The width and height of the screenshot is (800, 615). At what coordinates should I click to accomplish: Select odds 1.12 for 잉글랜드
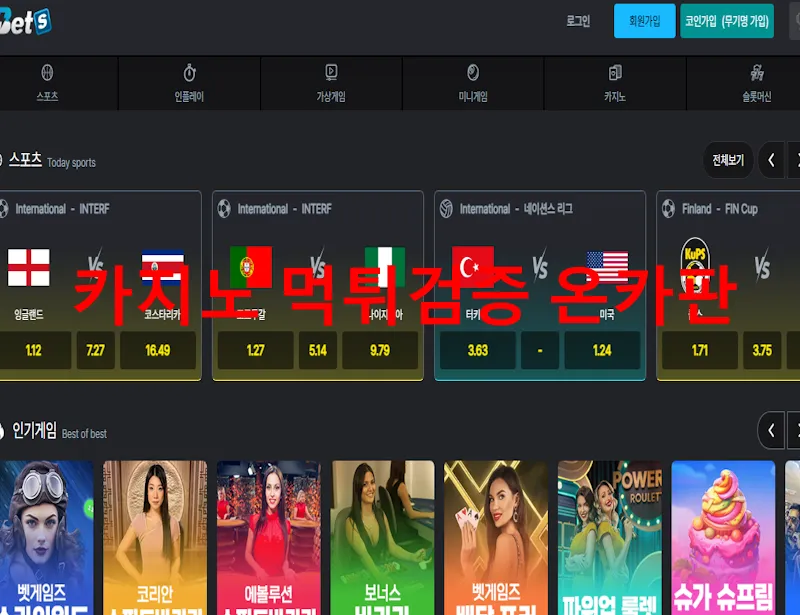pos(34,350)
